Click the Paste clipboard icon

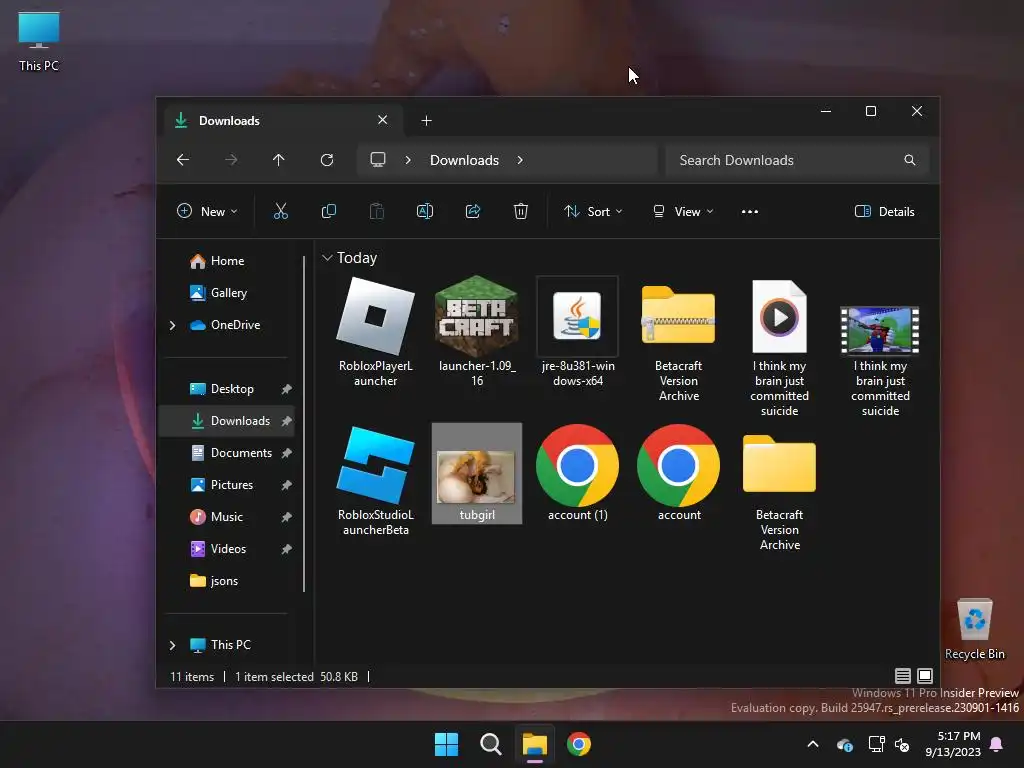[377, 212]
